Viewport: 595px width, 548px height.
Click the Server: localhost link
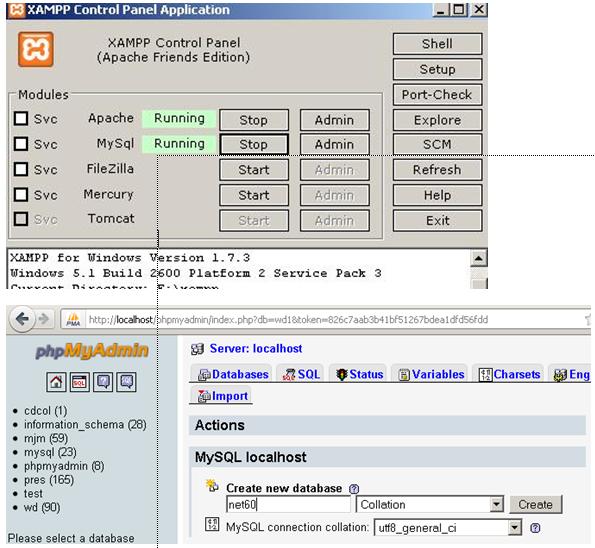point(256,348)
